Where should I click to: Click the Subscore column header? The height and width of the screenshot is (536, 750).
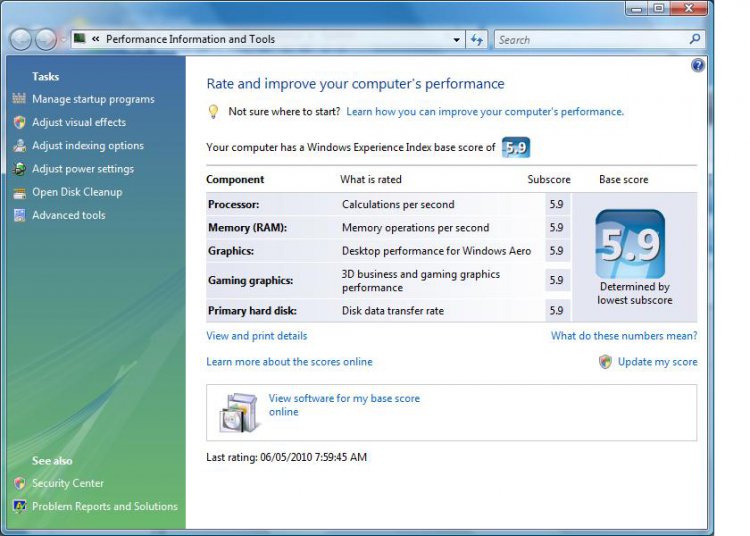click(549, 180)
